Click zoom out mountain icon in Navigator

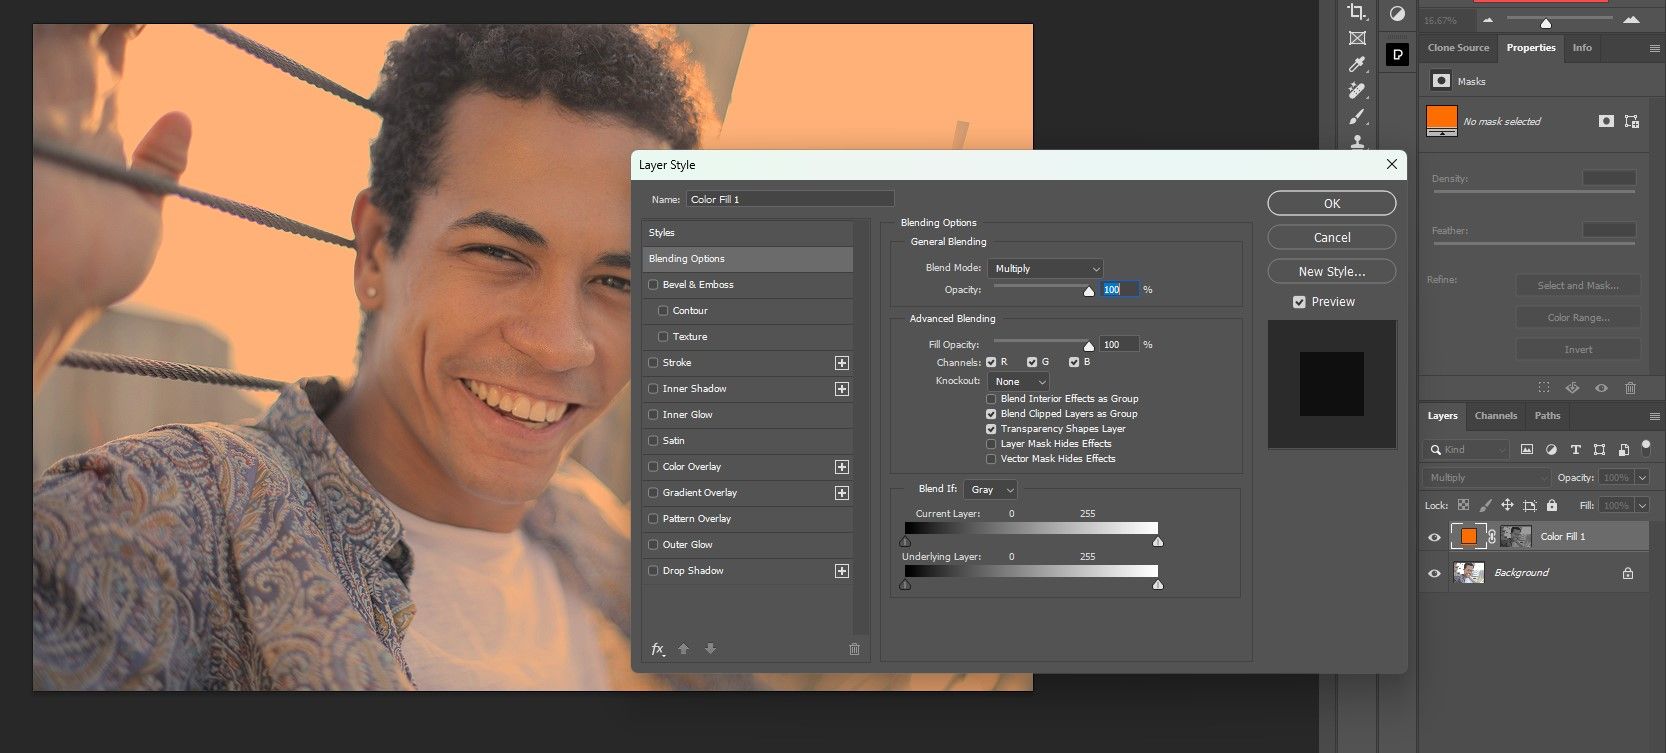(x=1488, y=20)
